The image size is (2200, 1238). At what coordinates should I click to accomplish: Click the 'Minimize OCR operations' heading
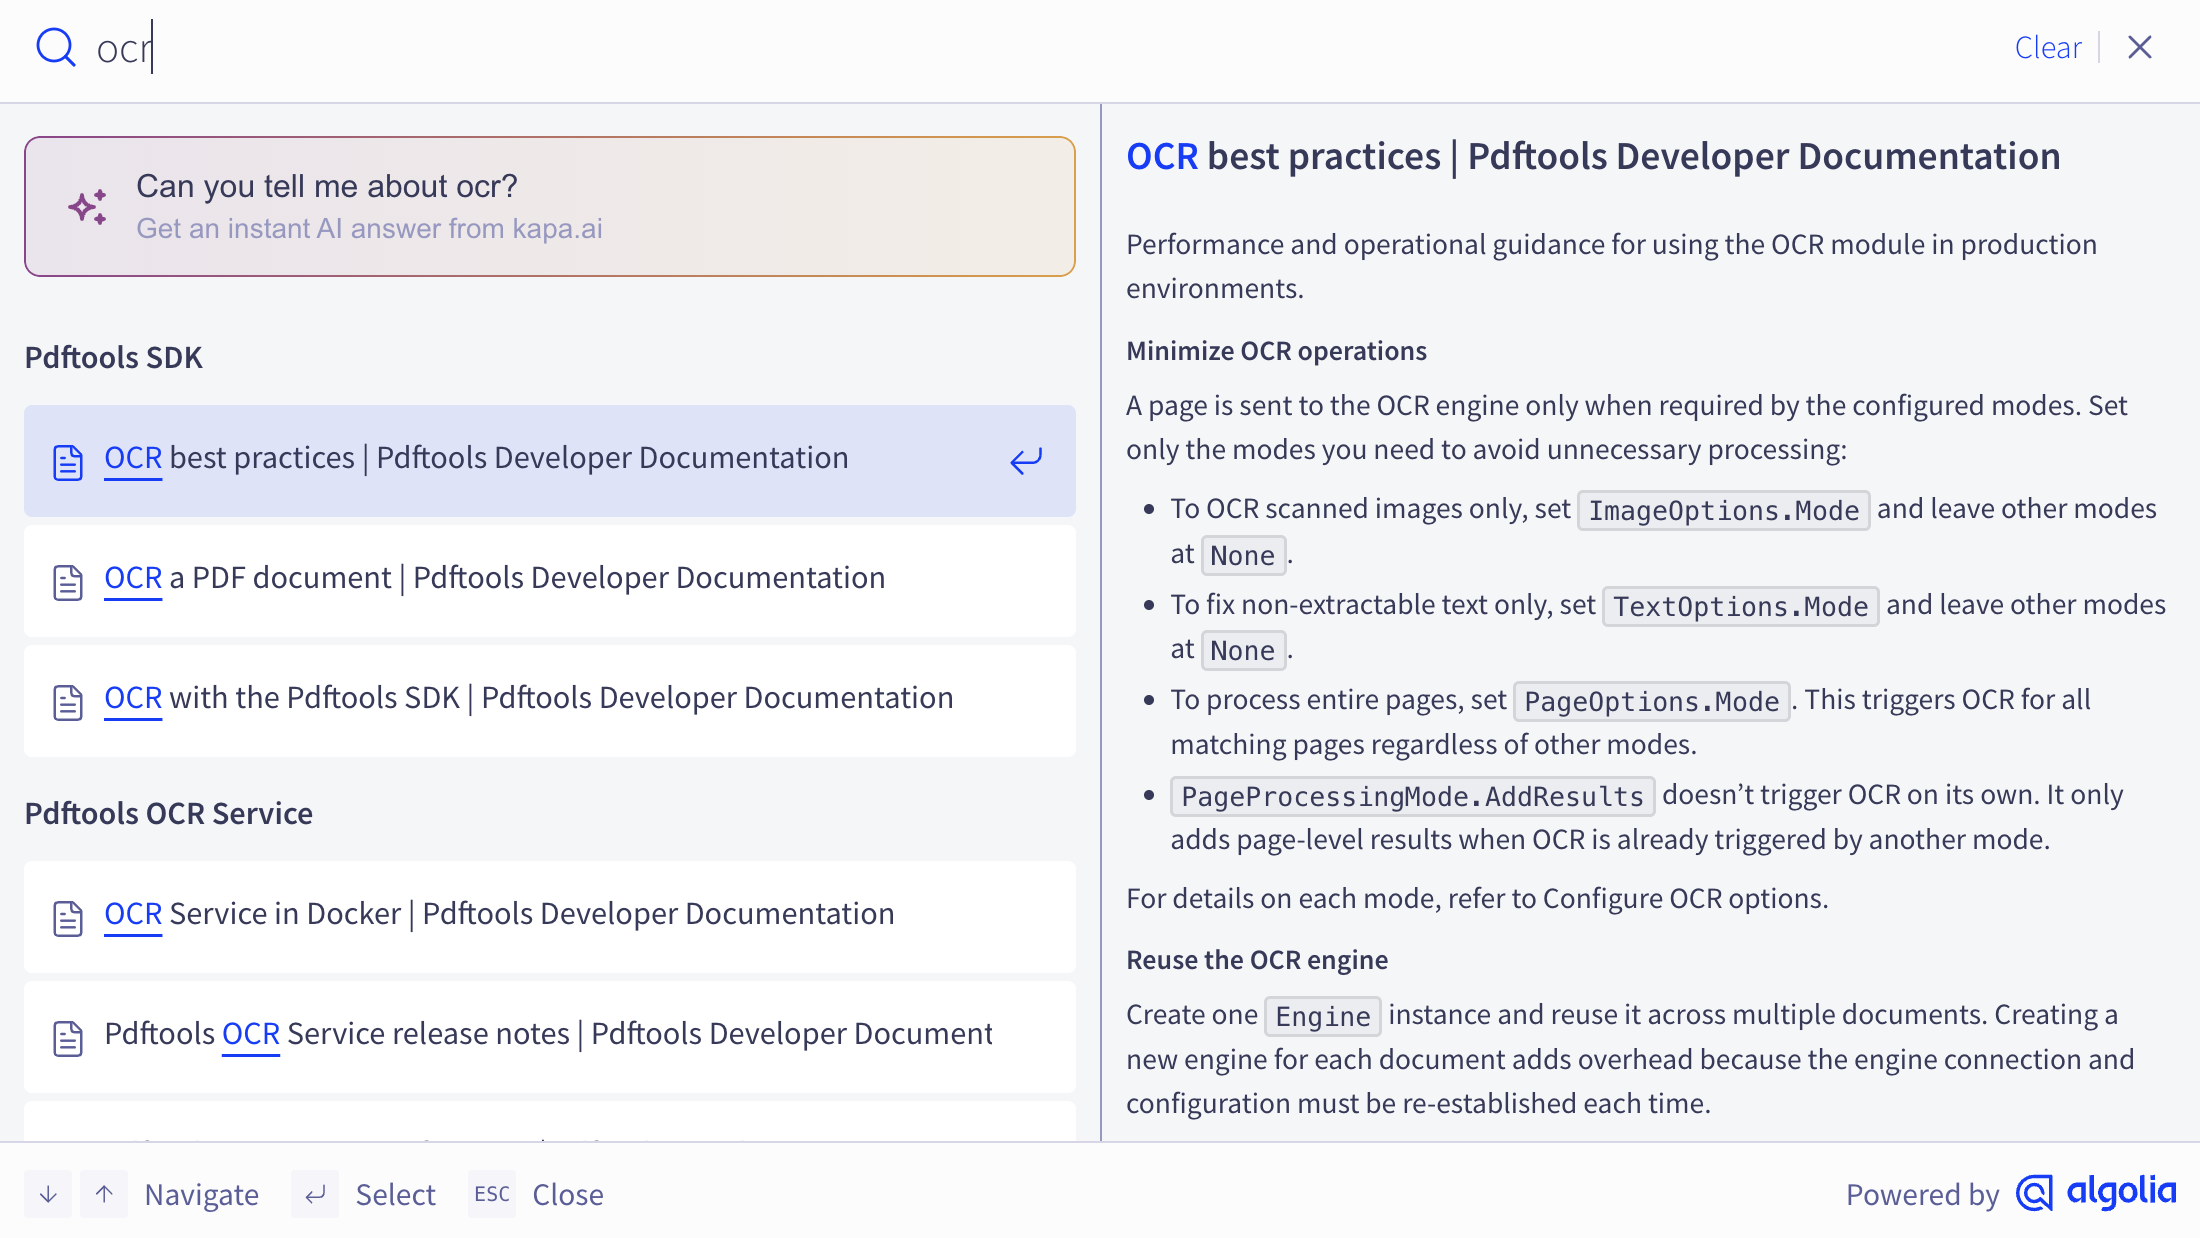coord(1276,351)
